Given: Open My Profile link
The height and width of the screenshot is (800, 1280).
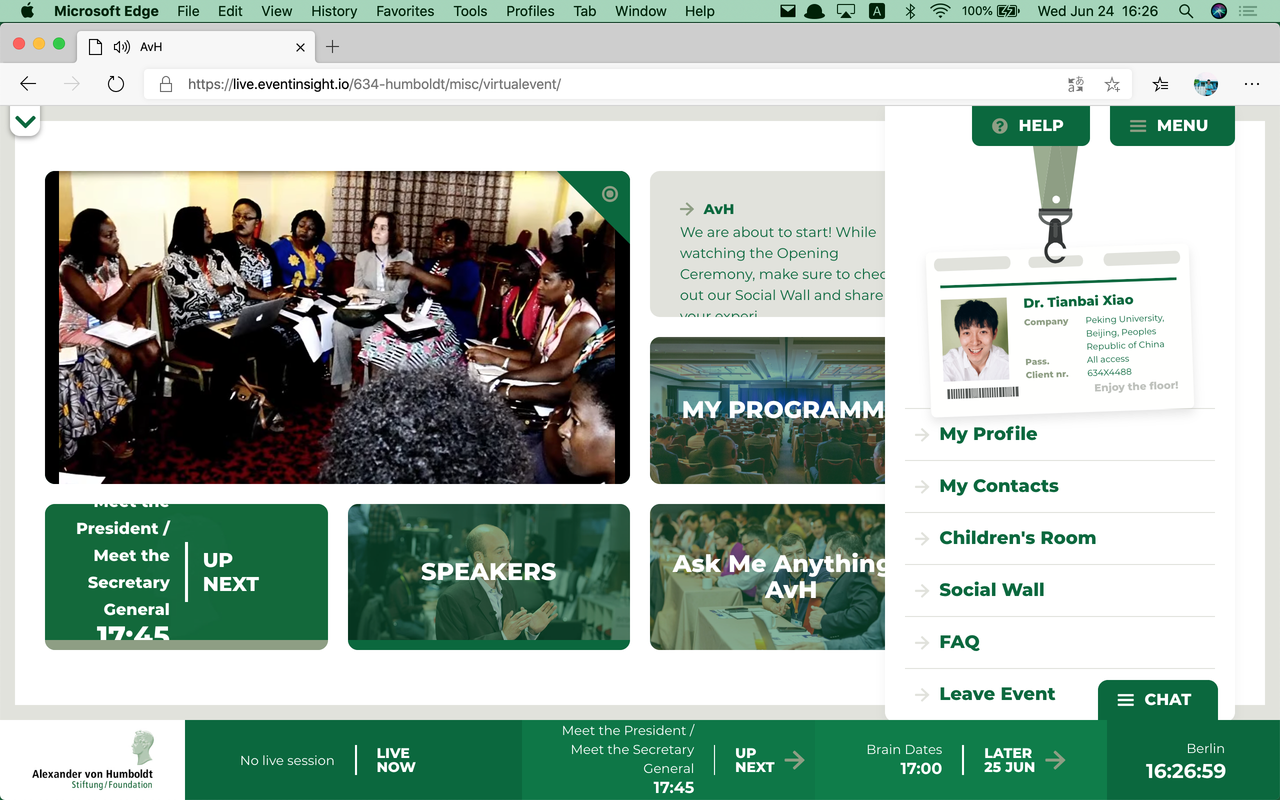Looking at the screenshot, I should [988, 434].
